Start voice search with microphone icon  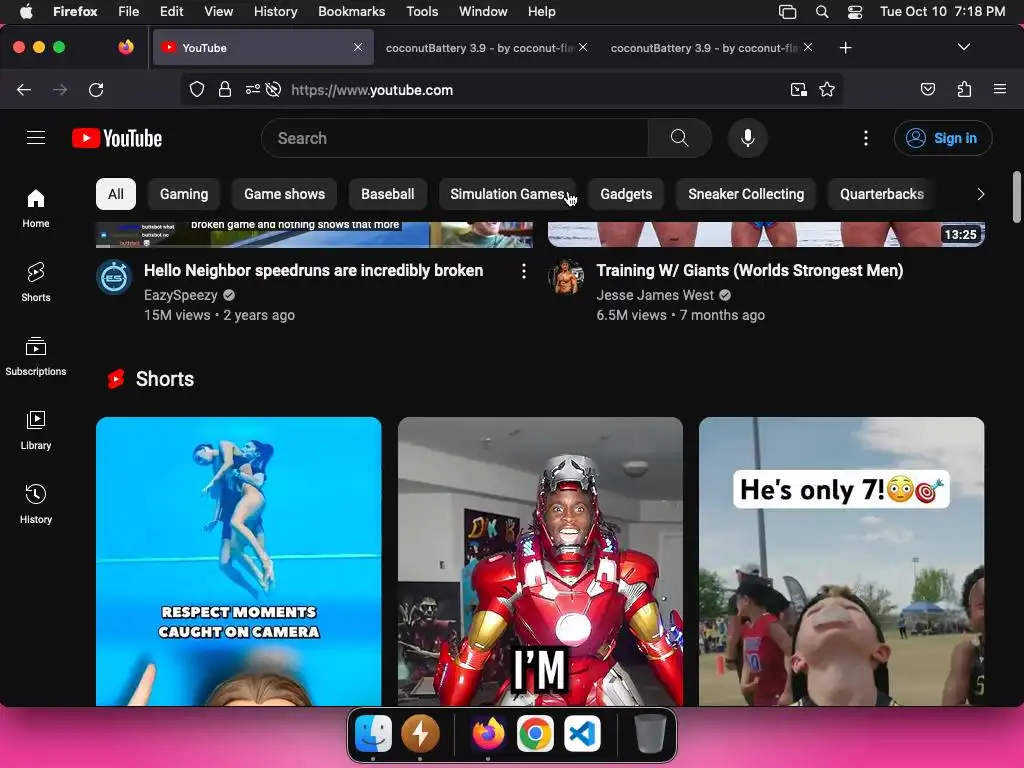point(748,138)
